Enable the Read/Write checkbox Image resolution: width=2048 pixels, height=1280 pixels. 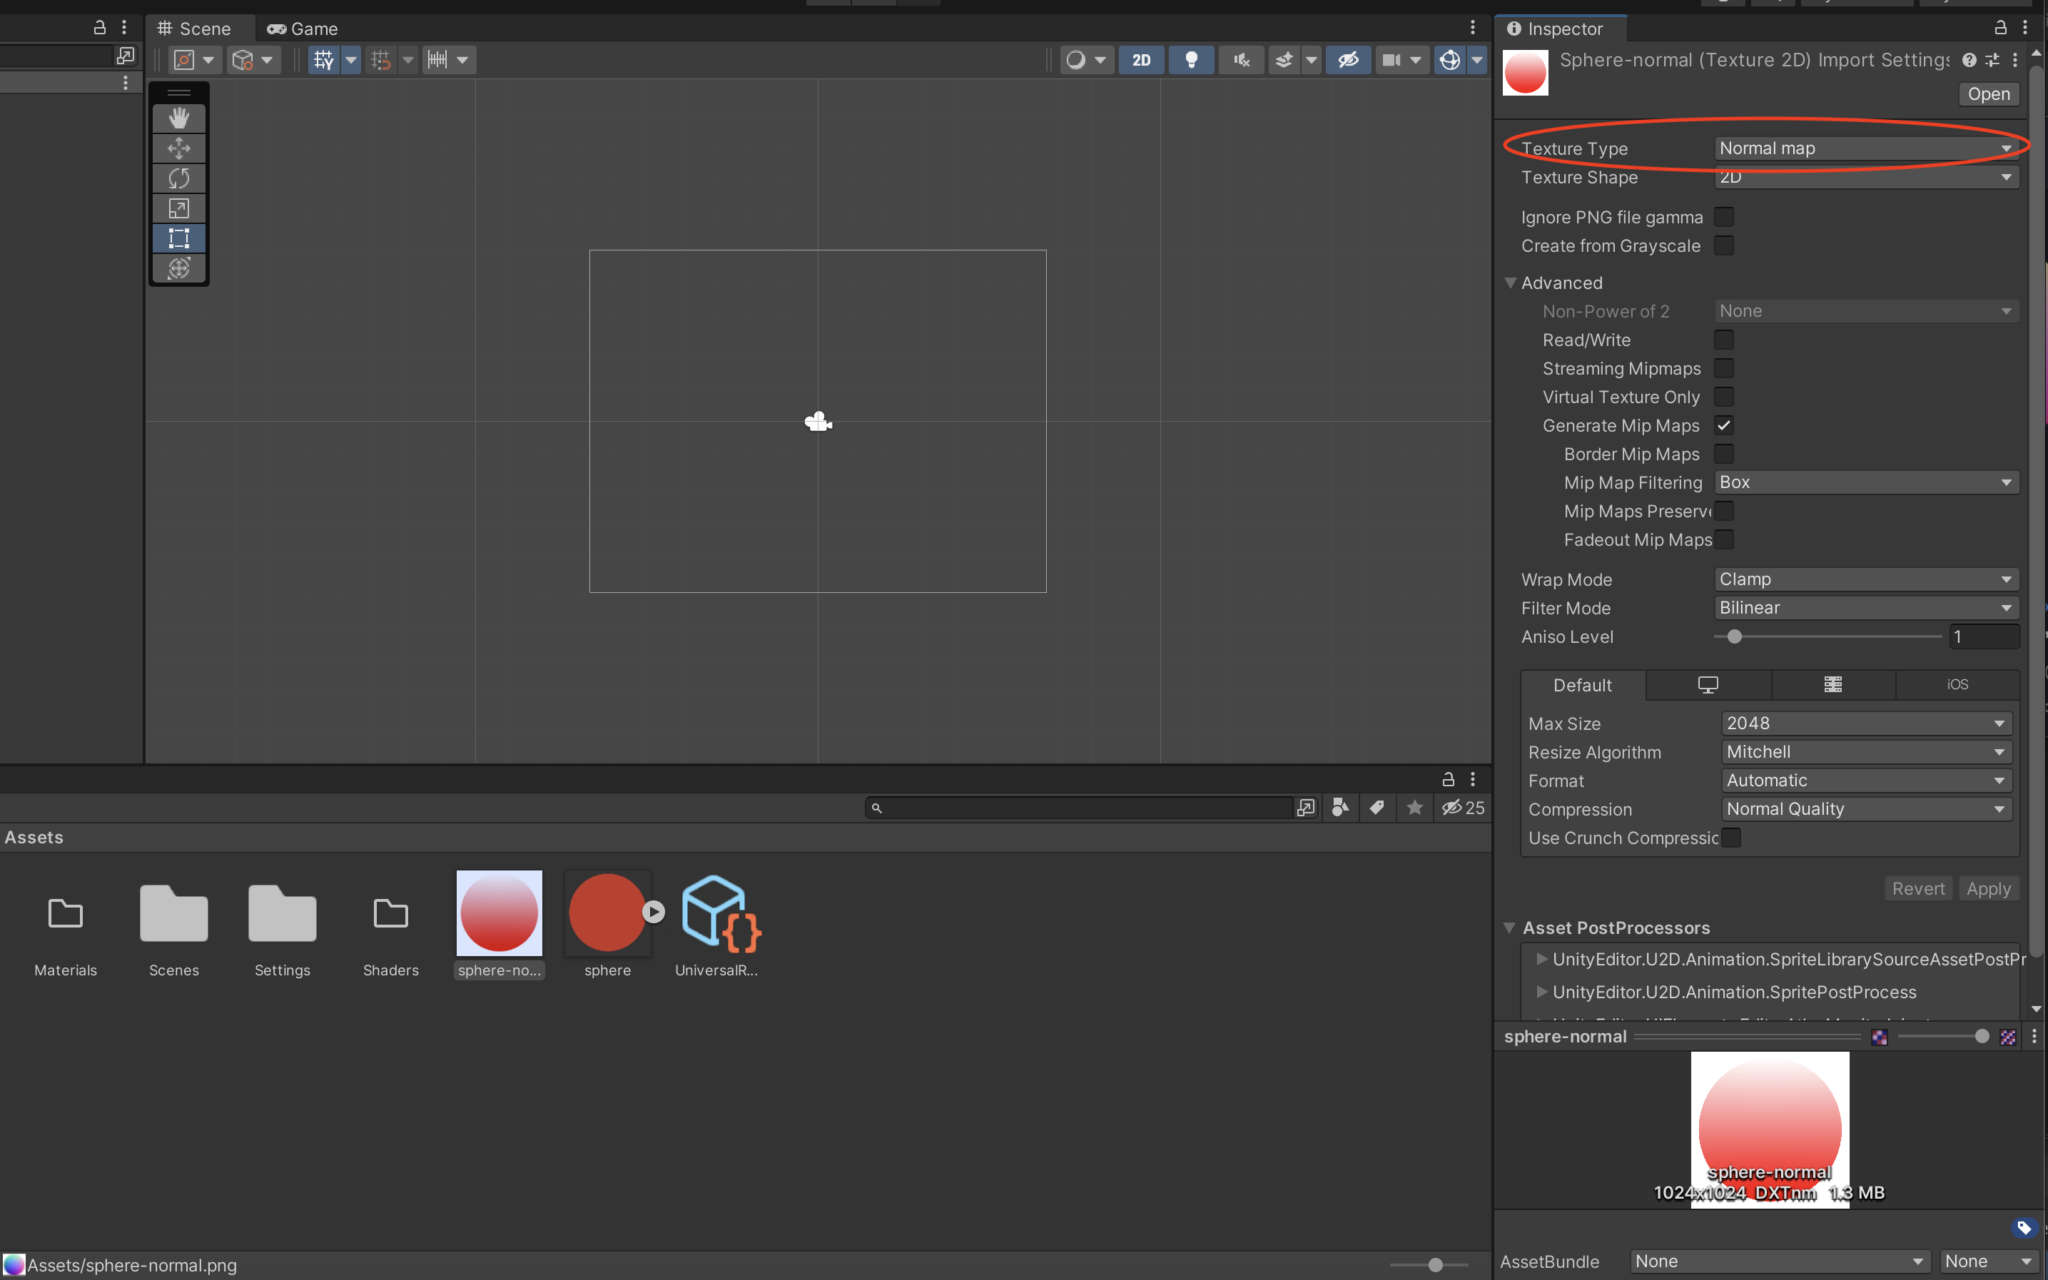(1724, 340)
